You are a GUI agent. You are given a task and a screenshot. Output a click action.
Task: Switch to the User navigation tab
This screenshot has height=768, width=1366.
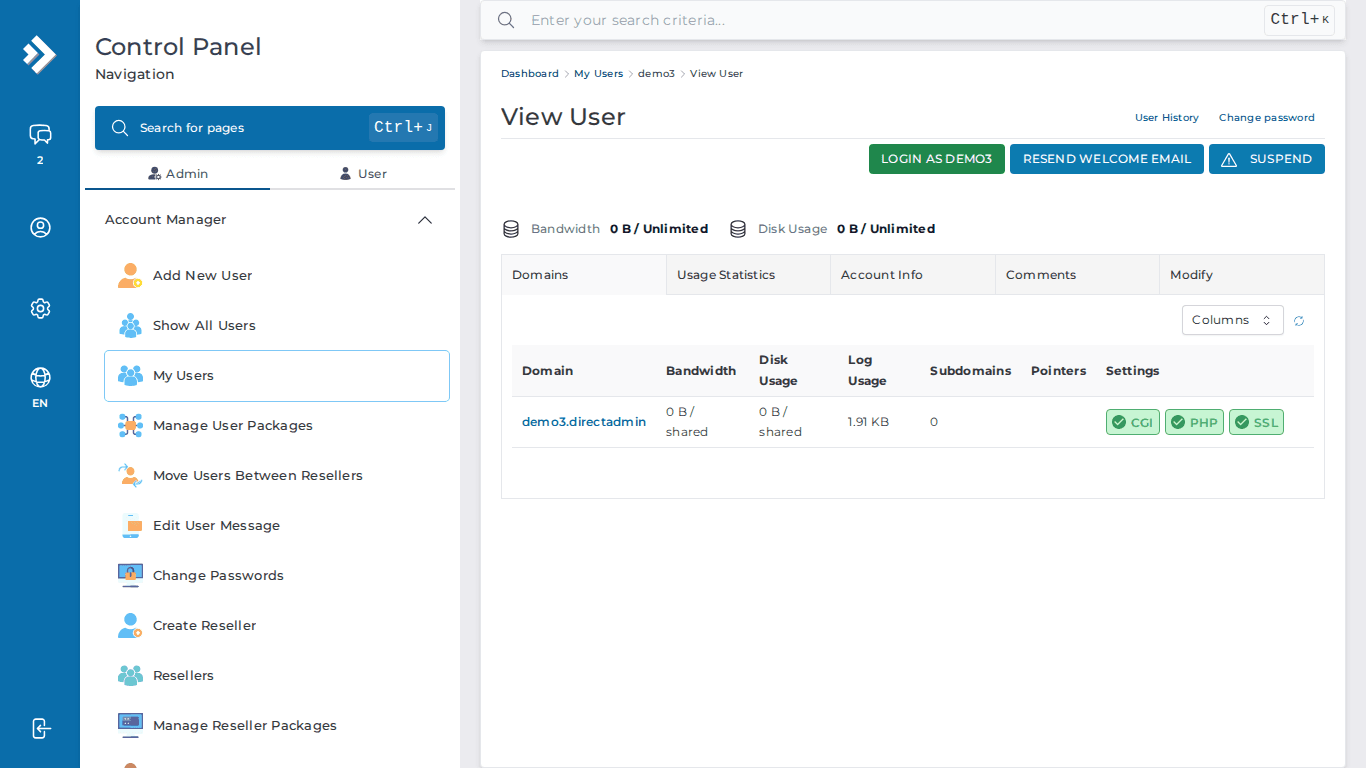pyautogui.click(x=362, y=173)
